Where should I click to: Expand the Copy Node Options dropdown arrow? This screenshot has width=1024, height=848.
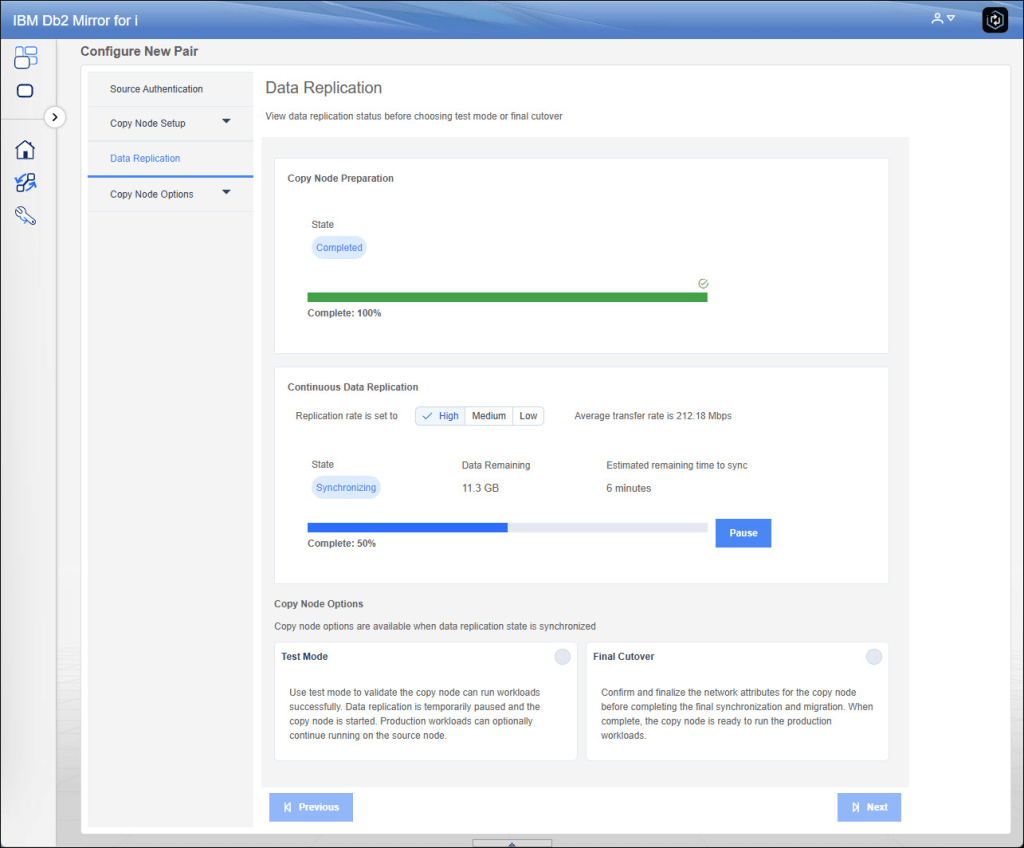pyautogui.click(x=227, y=192)
